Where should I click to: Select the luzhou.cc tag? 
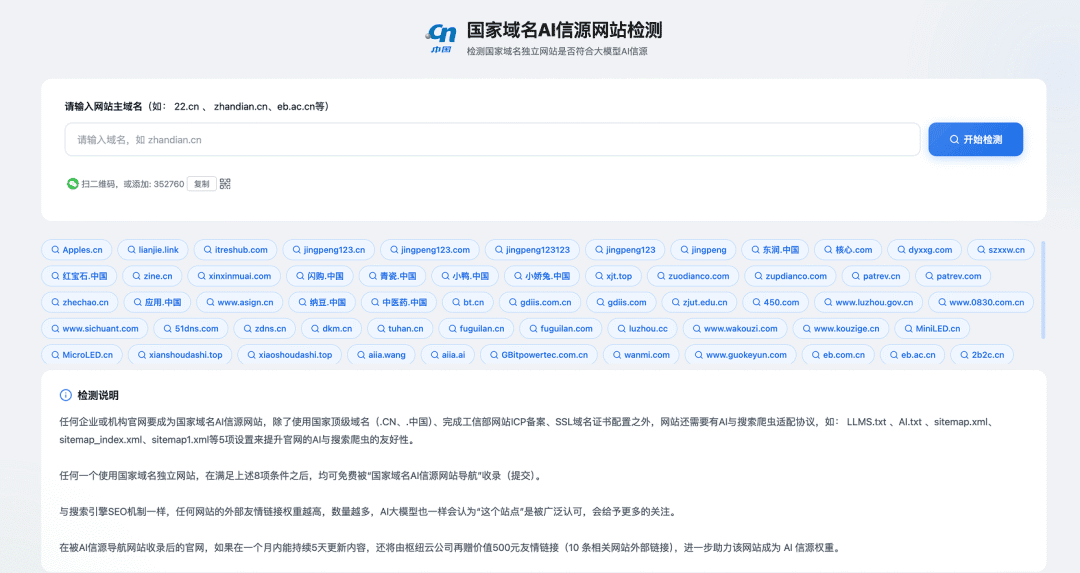[x=643, y=329]
